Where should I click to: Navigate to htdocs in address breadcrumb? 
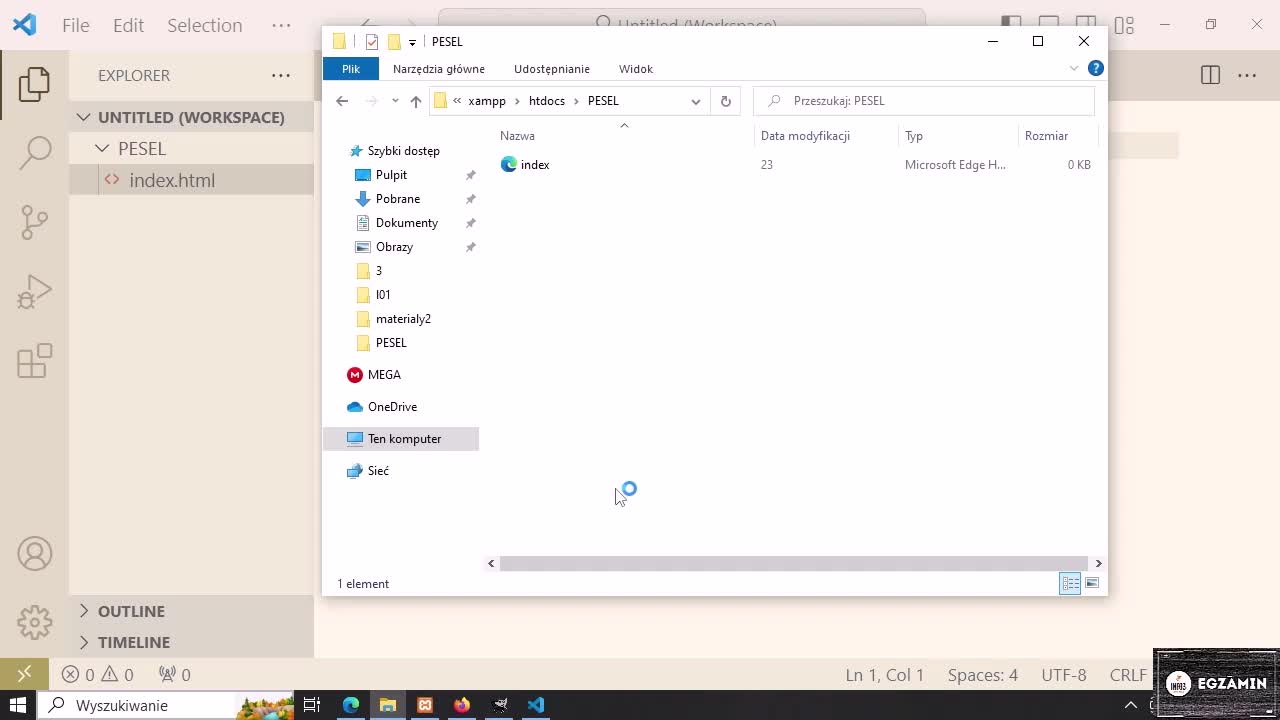point(546,100)
